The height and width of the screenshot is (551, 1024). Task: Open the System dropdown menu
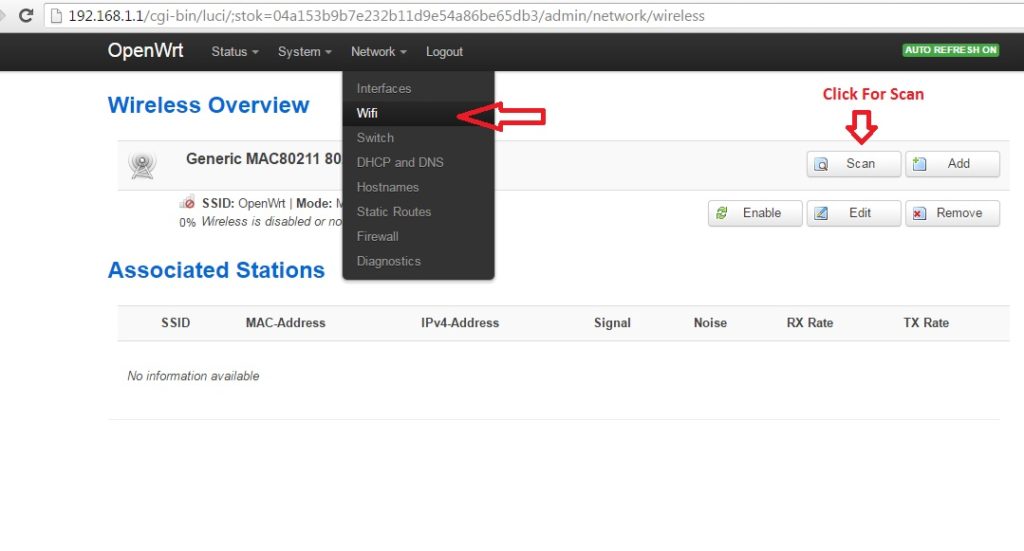(305, 52)
